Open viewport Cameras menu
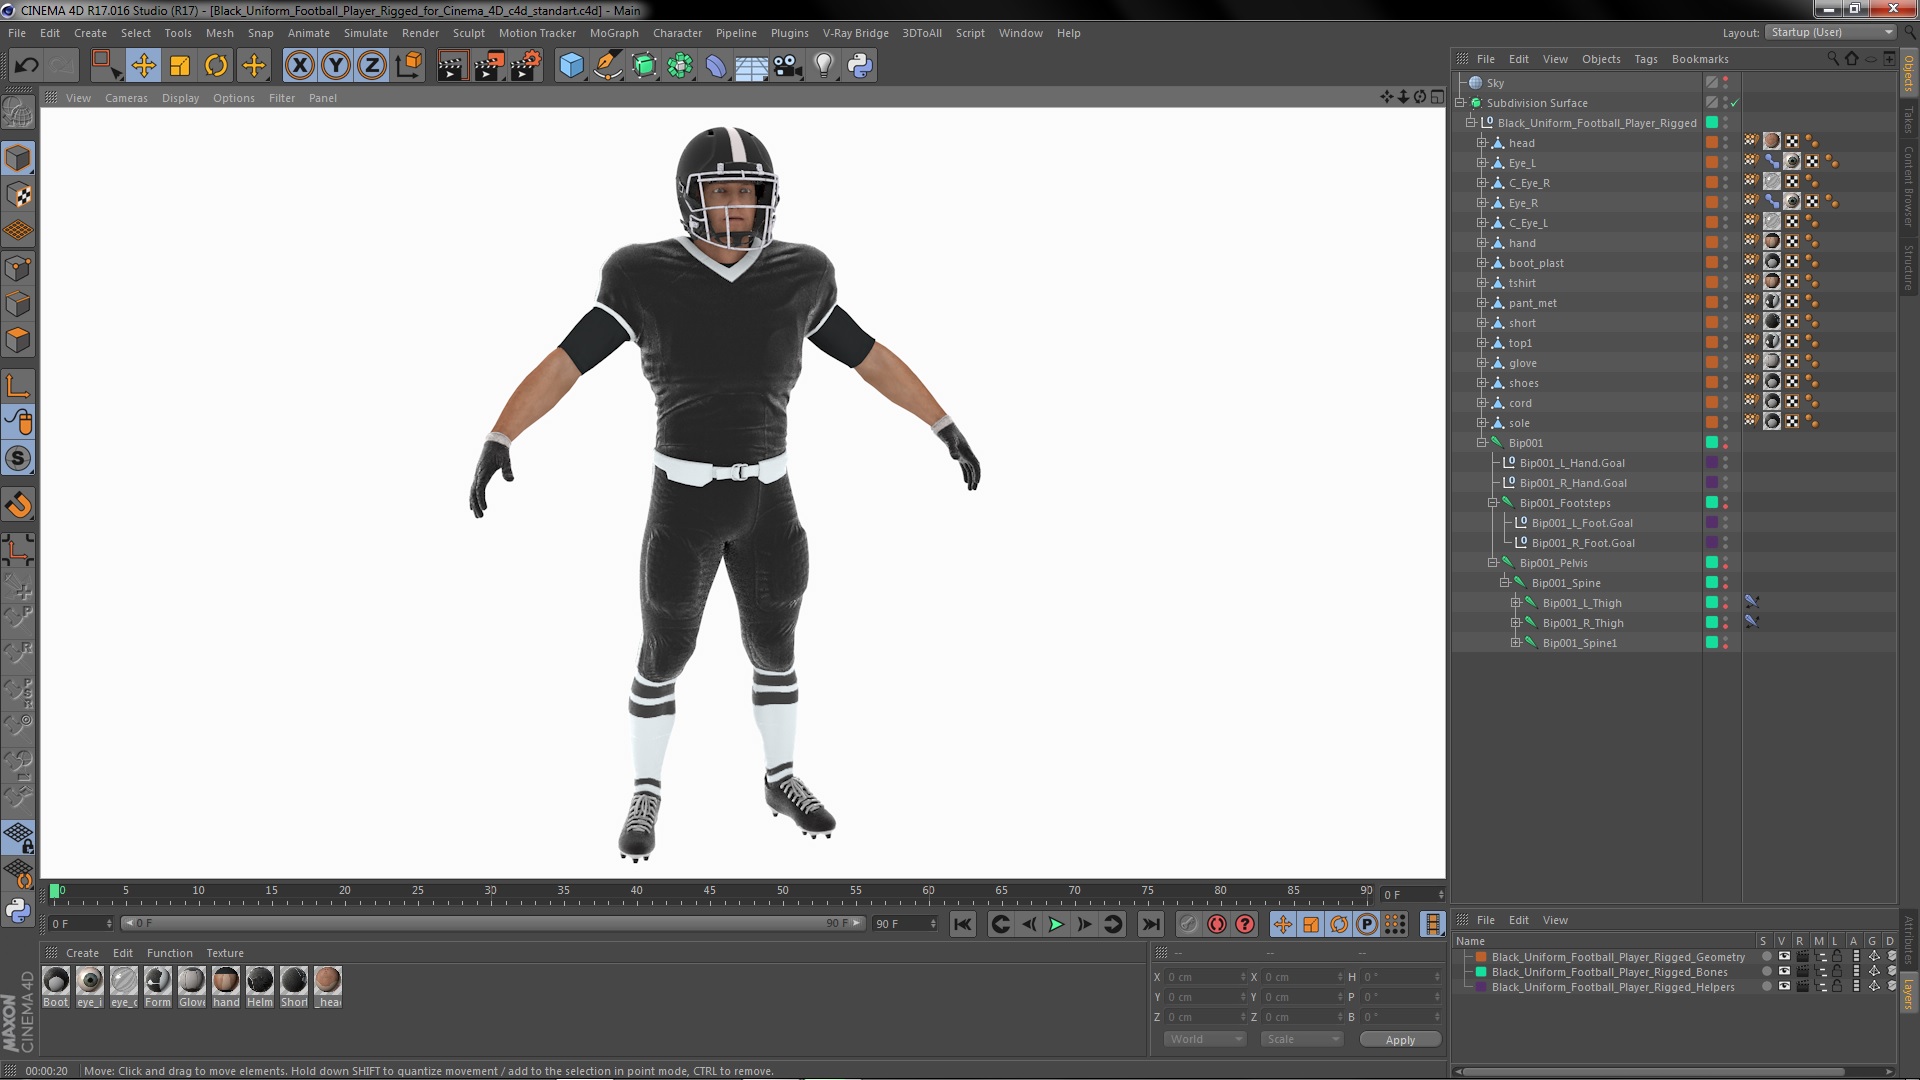This screenshot has height=1080, width=1920. pos(126,98)
